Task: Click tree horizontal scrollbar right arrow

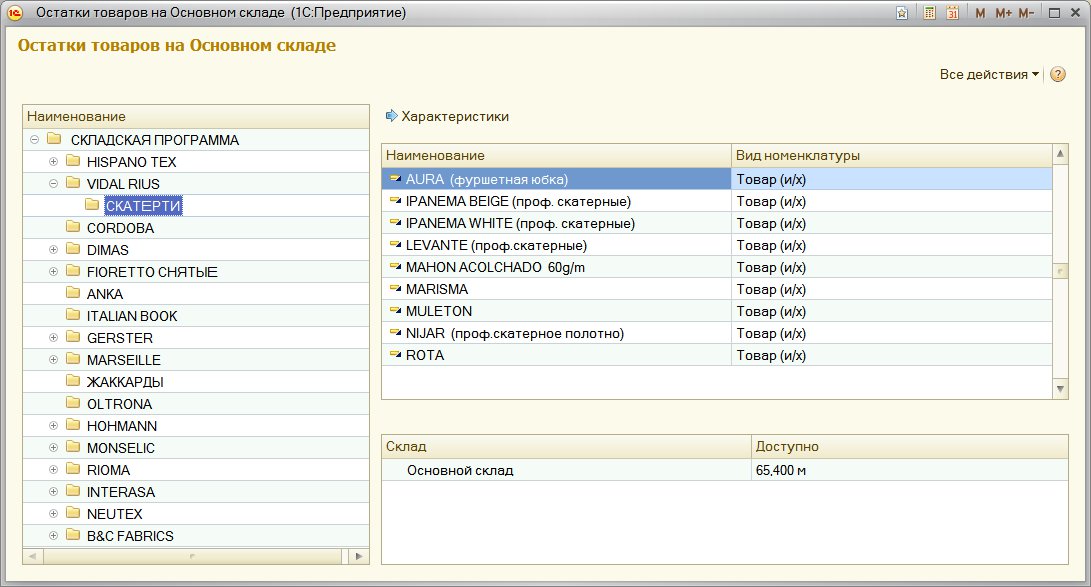Action: pos(358,556)
